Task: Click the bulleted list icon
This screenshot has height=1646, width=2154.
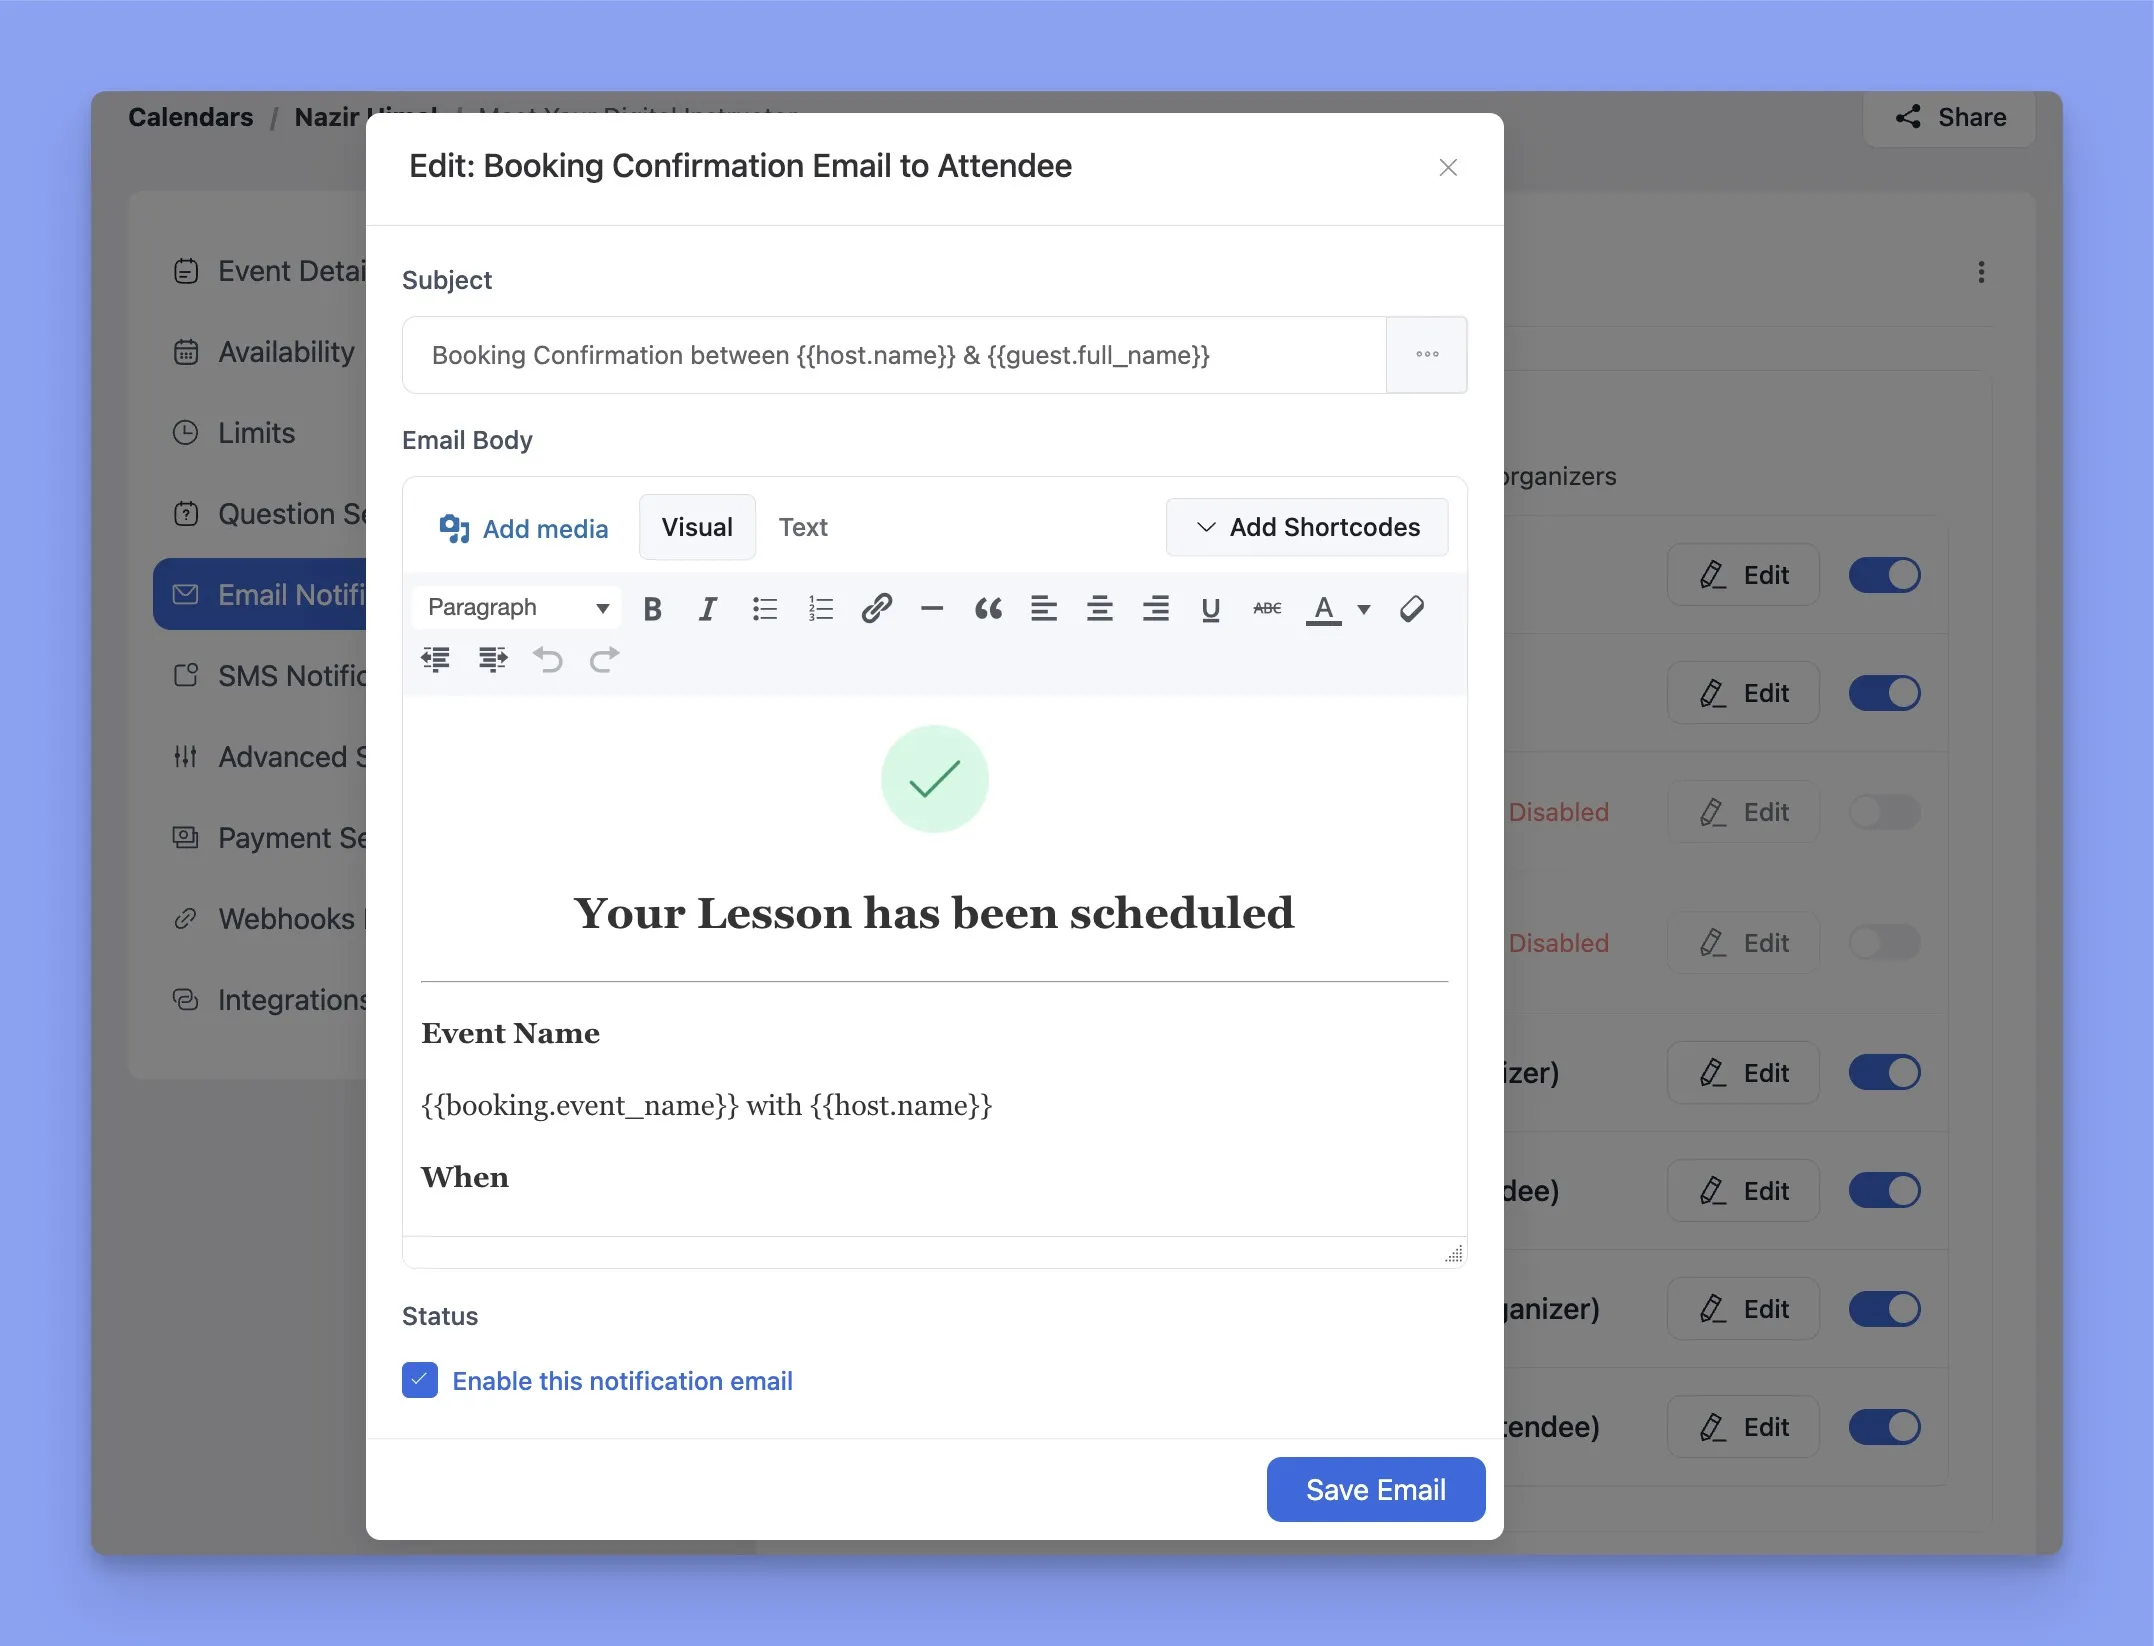Action: [x=762, y=607]
